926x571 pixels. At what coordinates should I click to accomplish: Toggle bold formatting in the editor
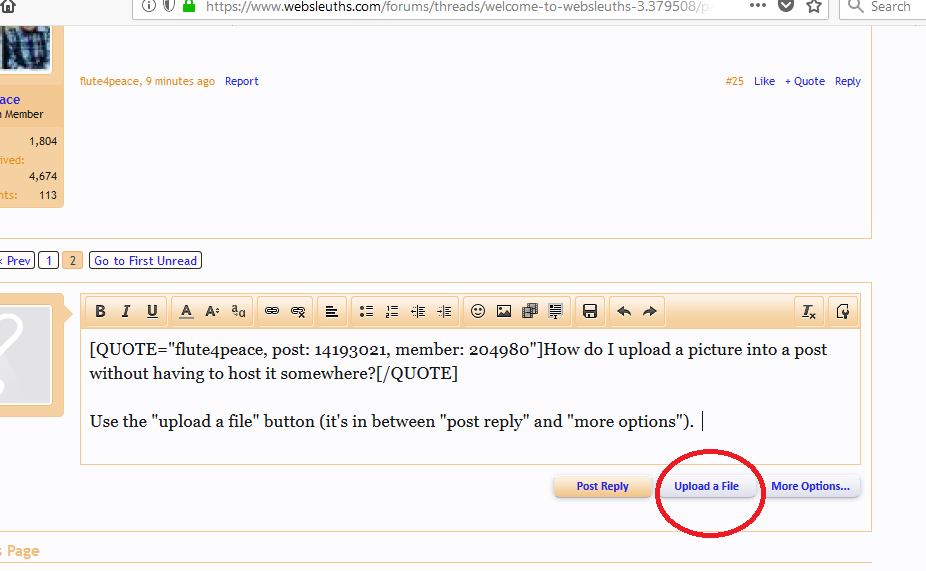[100, 312]
